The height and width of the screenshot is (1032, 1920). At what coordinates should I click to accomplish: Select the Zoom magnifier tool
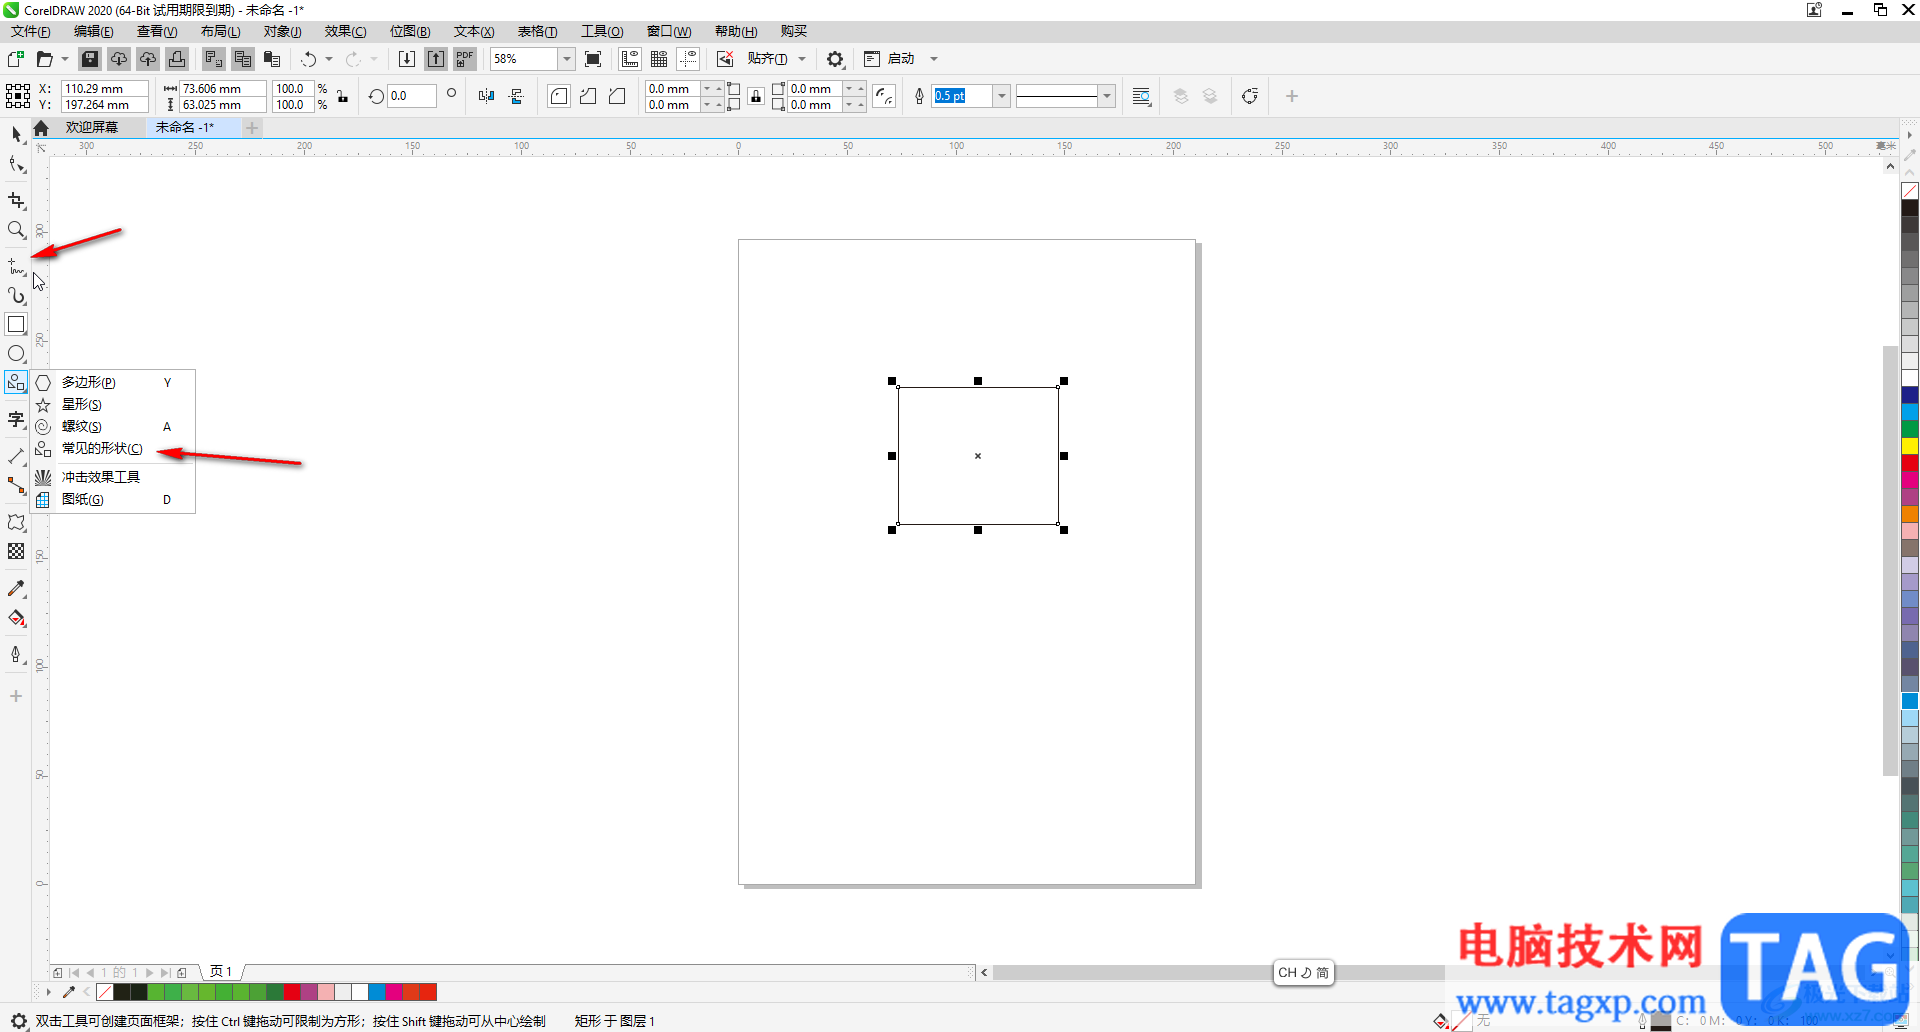(x=16, y=230)
